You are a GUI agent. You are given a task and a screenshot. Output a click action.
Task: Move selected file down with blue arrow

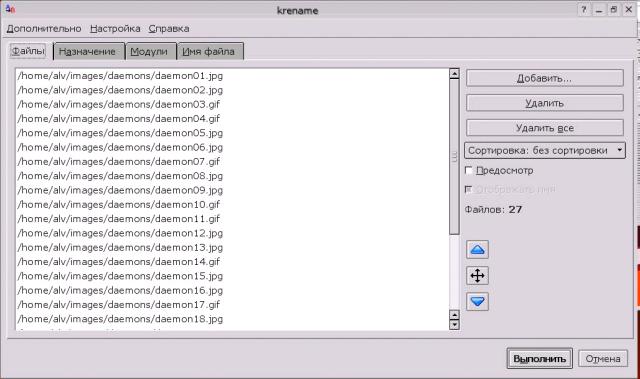477,302
